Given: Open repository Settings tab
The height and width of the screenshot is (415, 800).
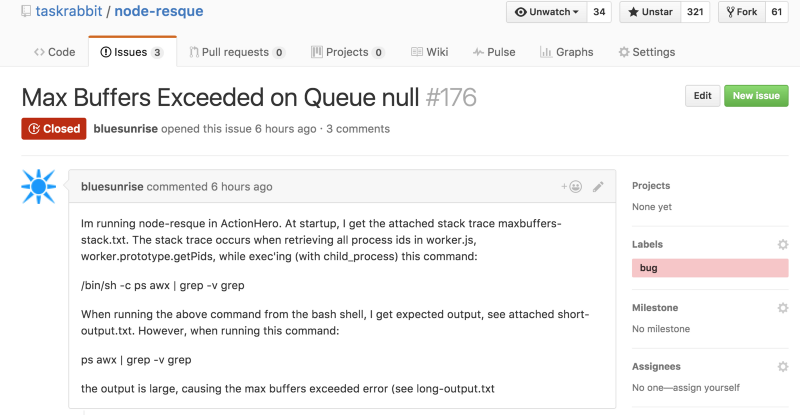Looking at the screenshot, I should point(647,52).
